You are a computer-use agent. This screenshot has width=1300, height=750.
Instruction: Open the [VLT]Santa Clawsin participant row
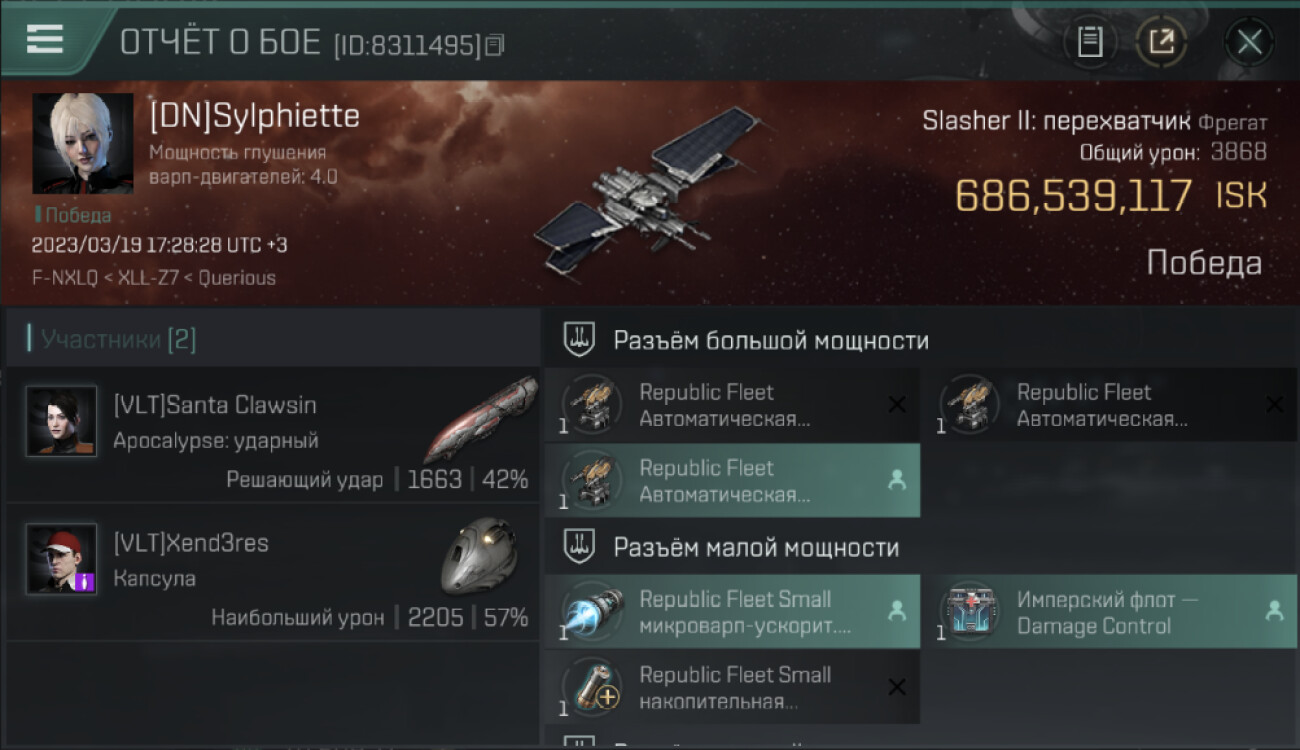[273, 435]
